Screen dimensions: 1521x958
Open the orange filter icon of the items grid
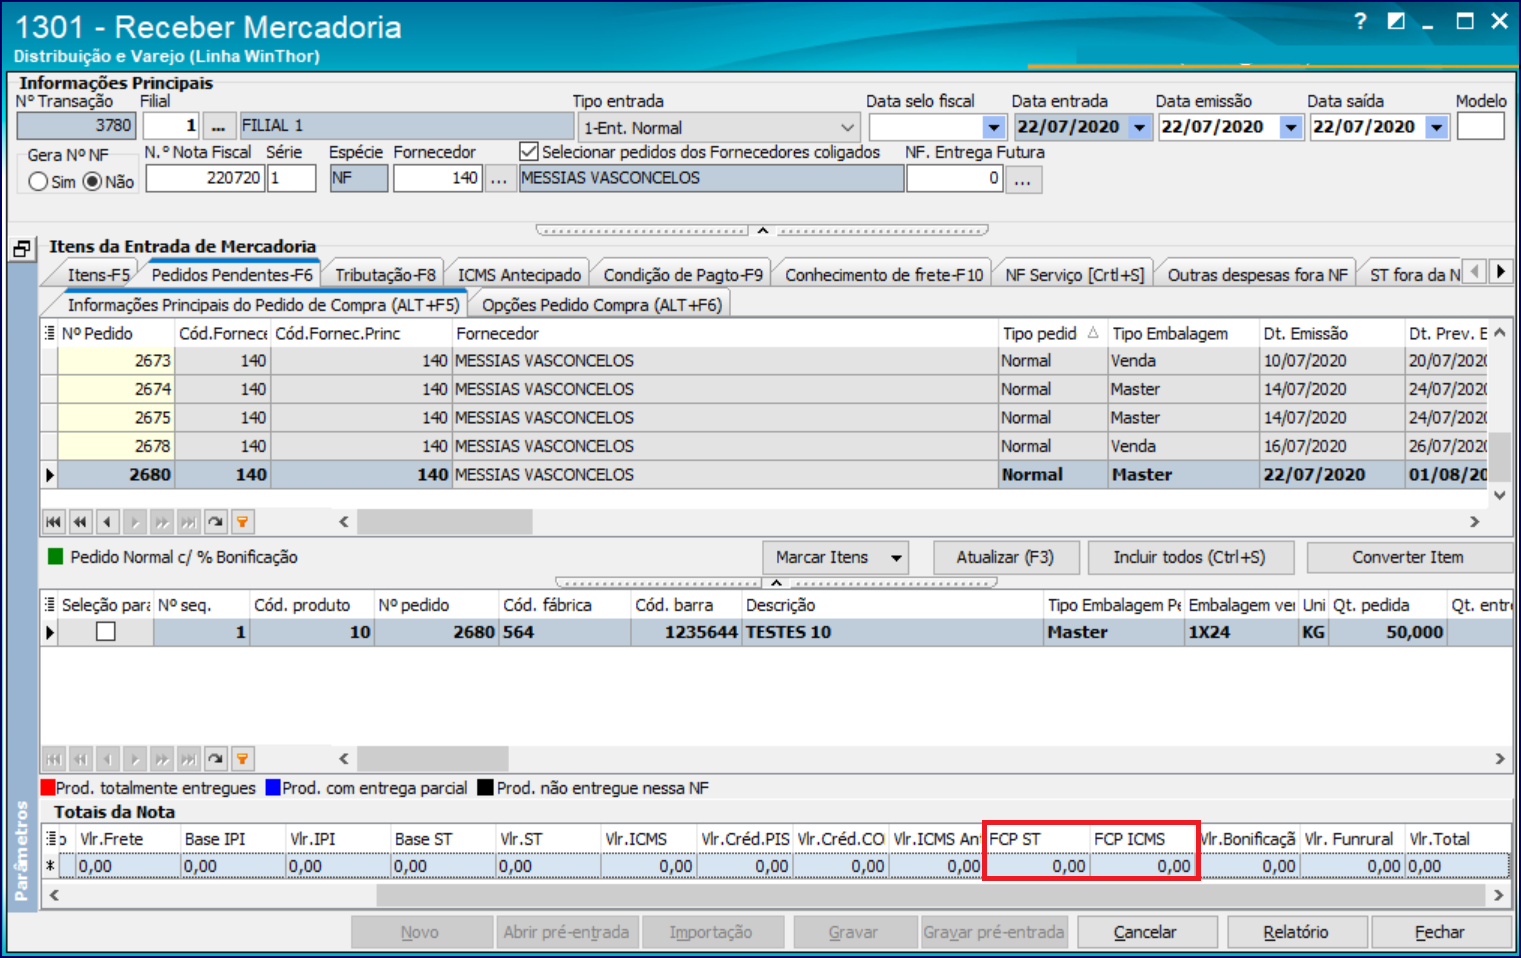coord(242,759)
